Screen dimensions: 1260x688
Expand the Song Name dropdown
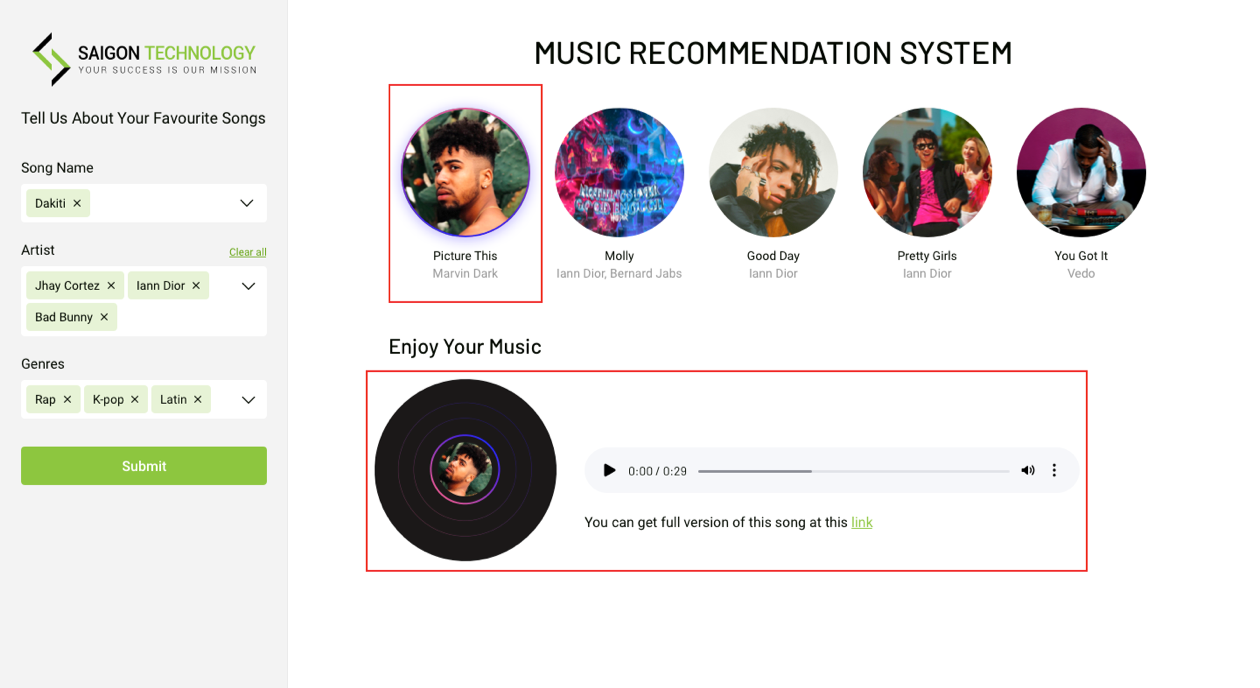point(247,203)
